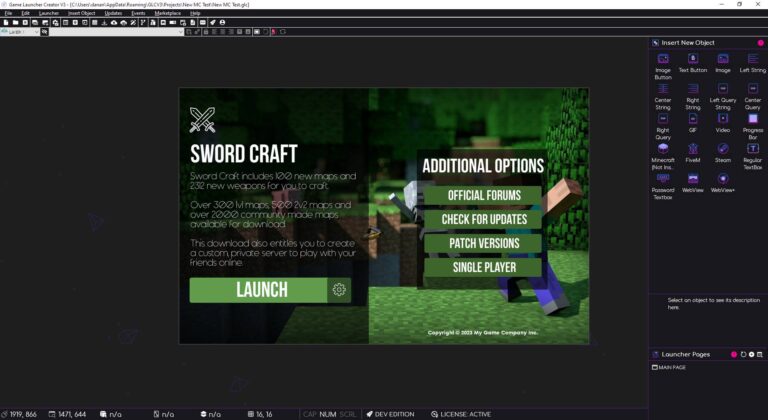Select the copyright text on canvas
The width and height of the screenshot is (768, 420).
pyautogui.click(x=482, y=332)
